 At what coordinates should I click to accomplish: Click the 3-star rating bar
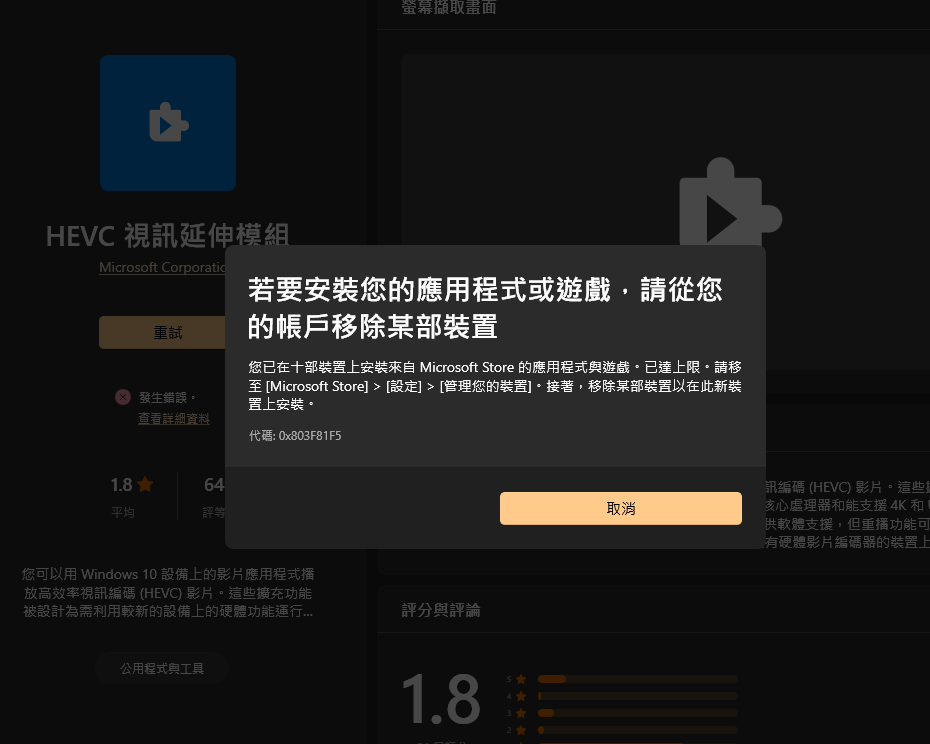pyautogui.click(x=638, y=713)
